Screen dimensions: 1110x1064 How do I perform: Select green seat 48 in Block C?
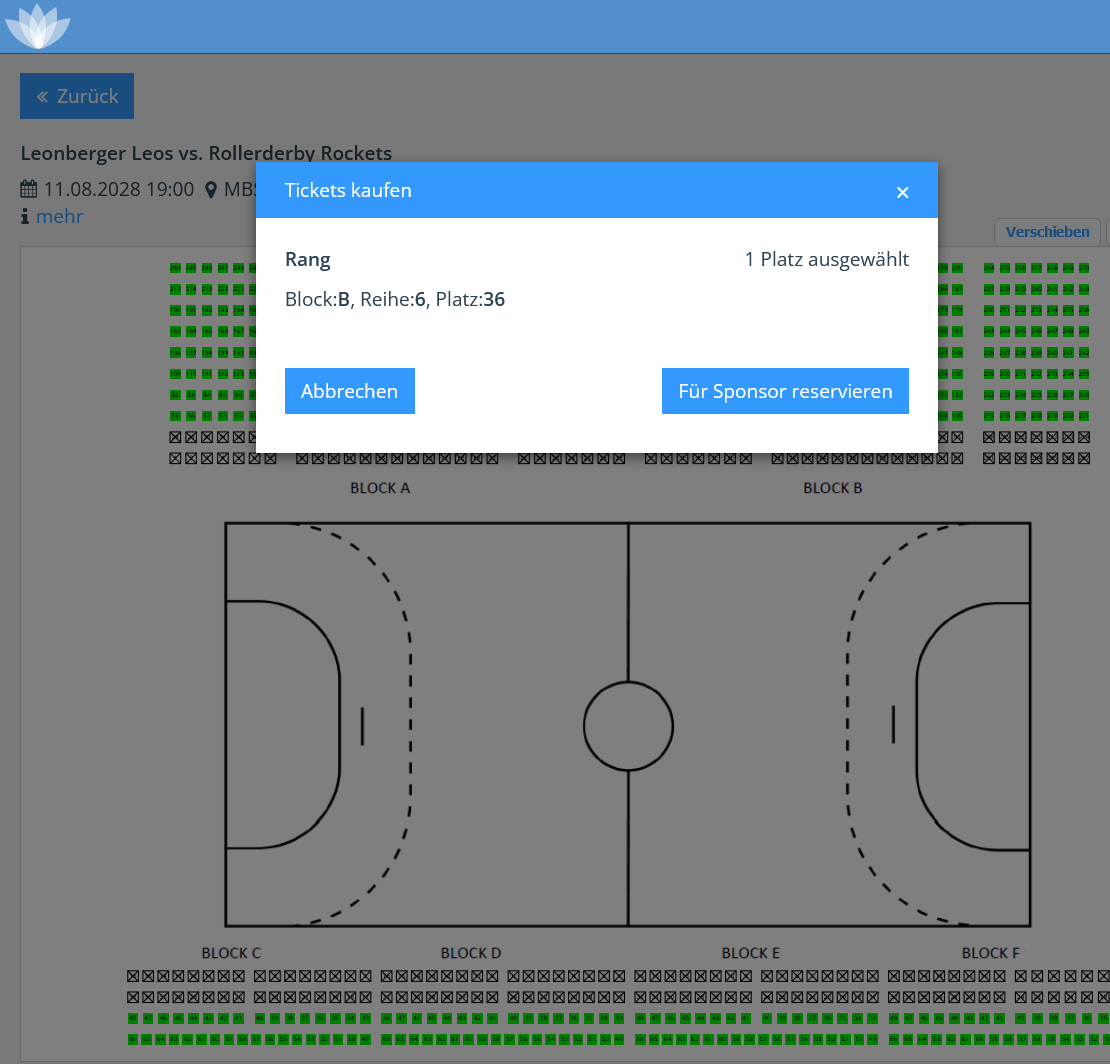133,1018
